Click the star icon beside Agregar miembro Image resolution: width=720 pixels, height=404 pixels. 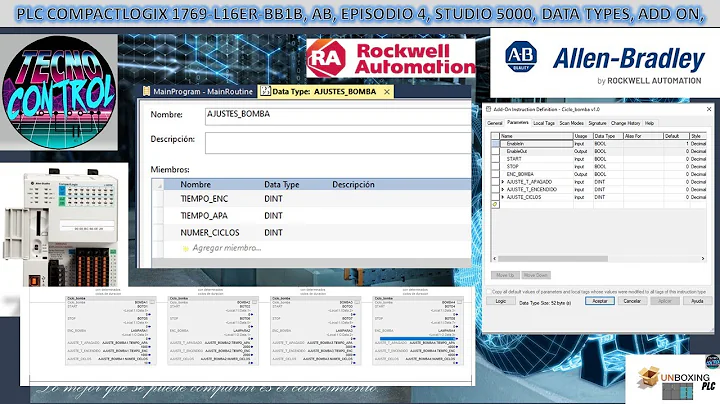coord(185,248)
